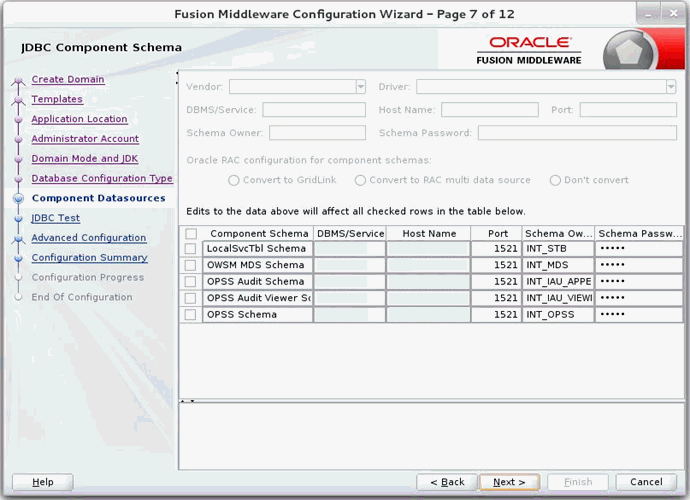Check the OWSM MDS Schema row checkbox
This screenshot has height=500, width=690.
pos(191,265)
